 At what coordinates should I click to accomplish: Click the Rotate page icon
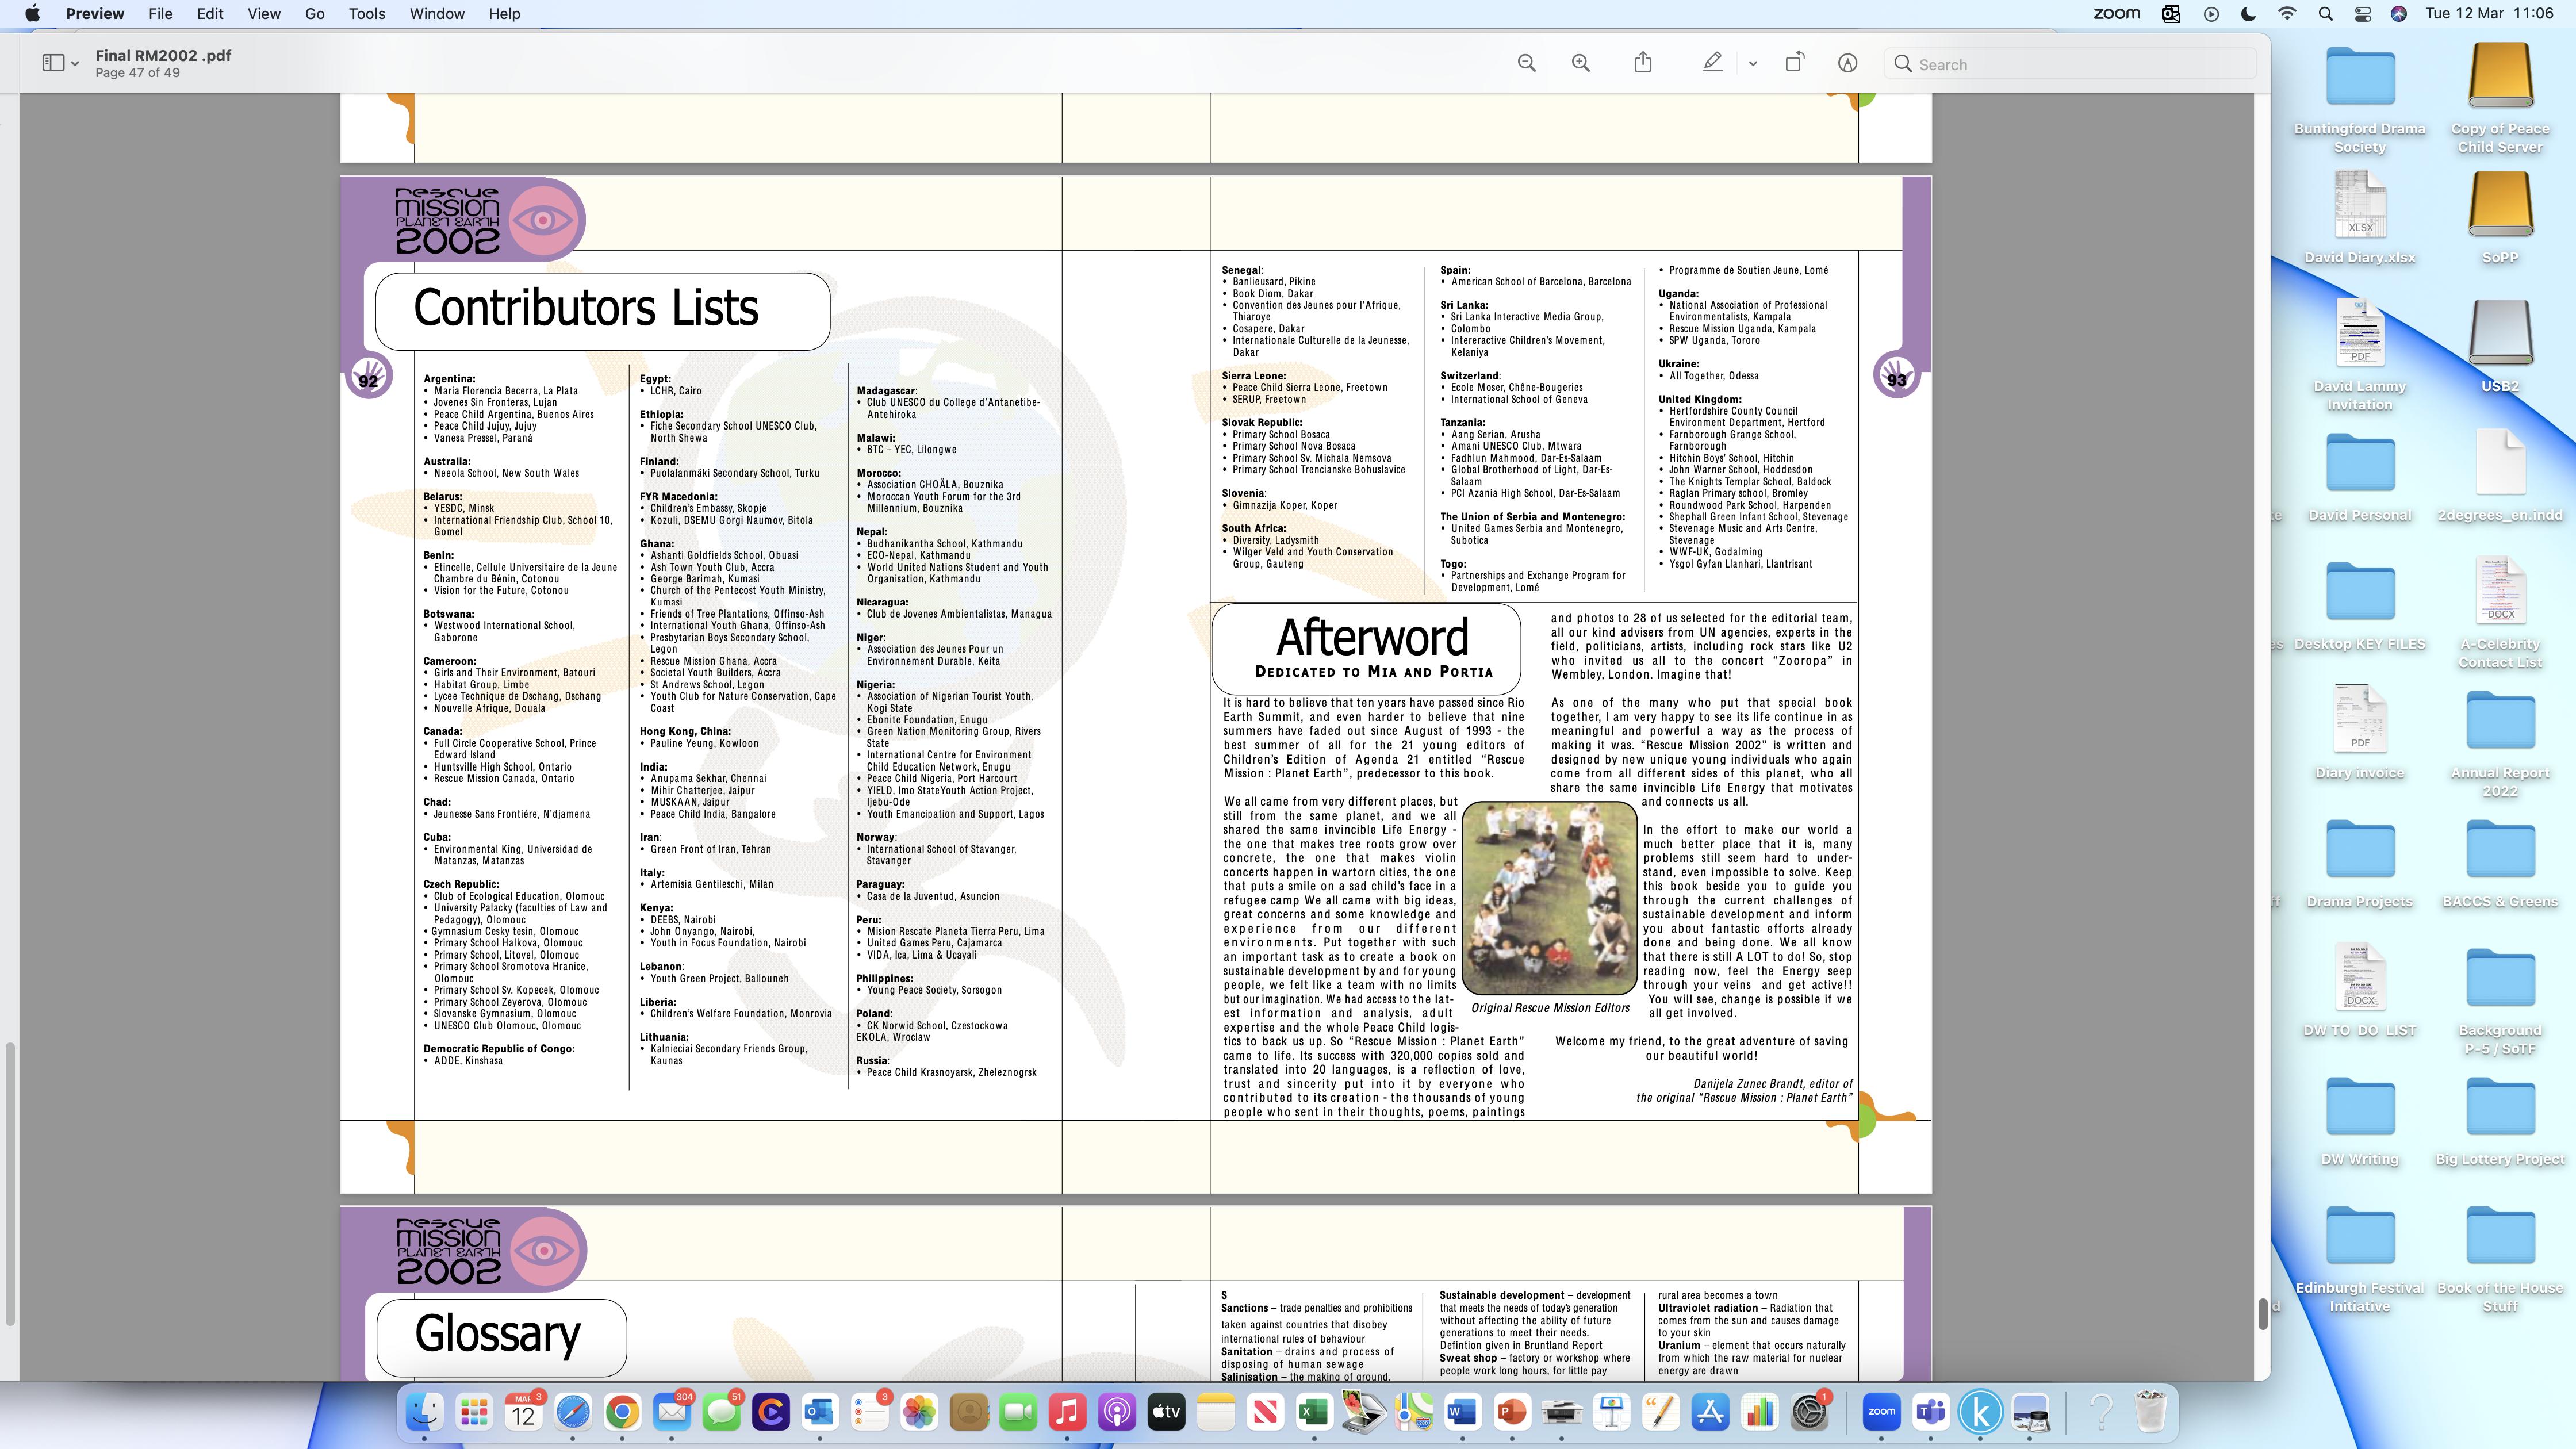point(1794,63)
